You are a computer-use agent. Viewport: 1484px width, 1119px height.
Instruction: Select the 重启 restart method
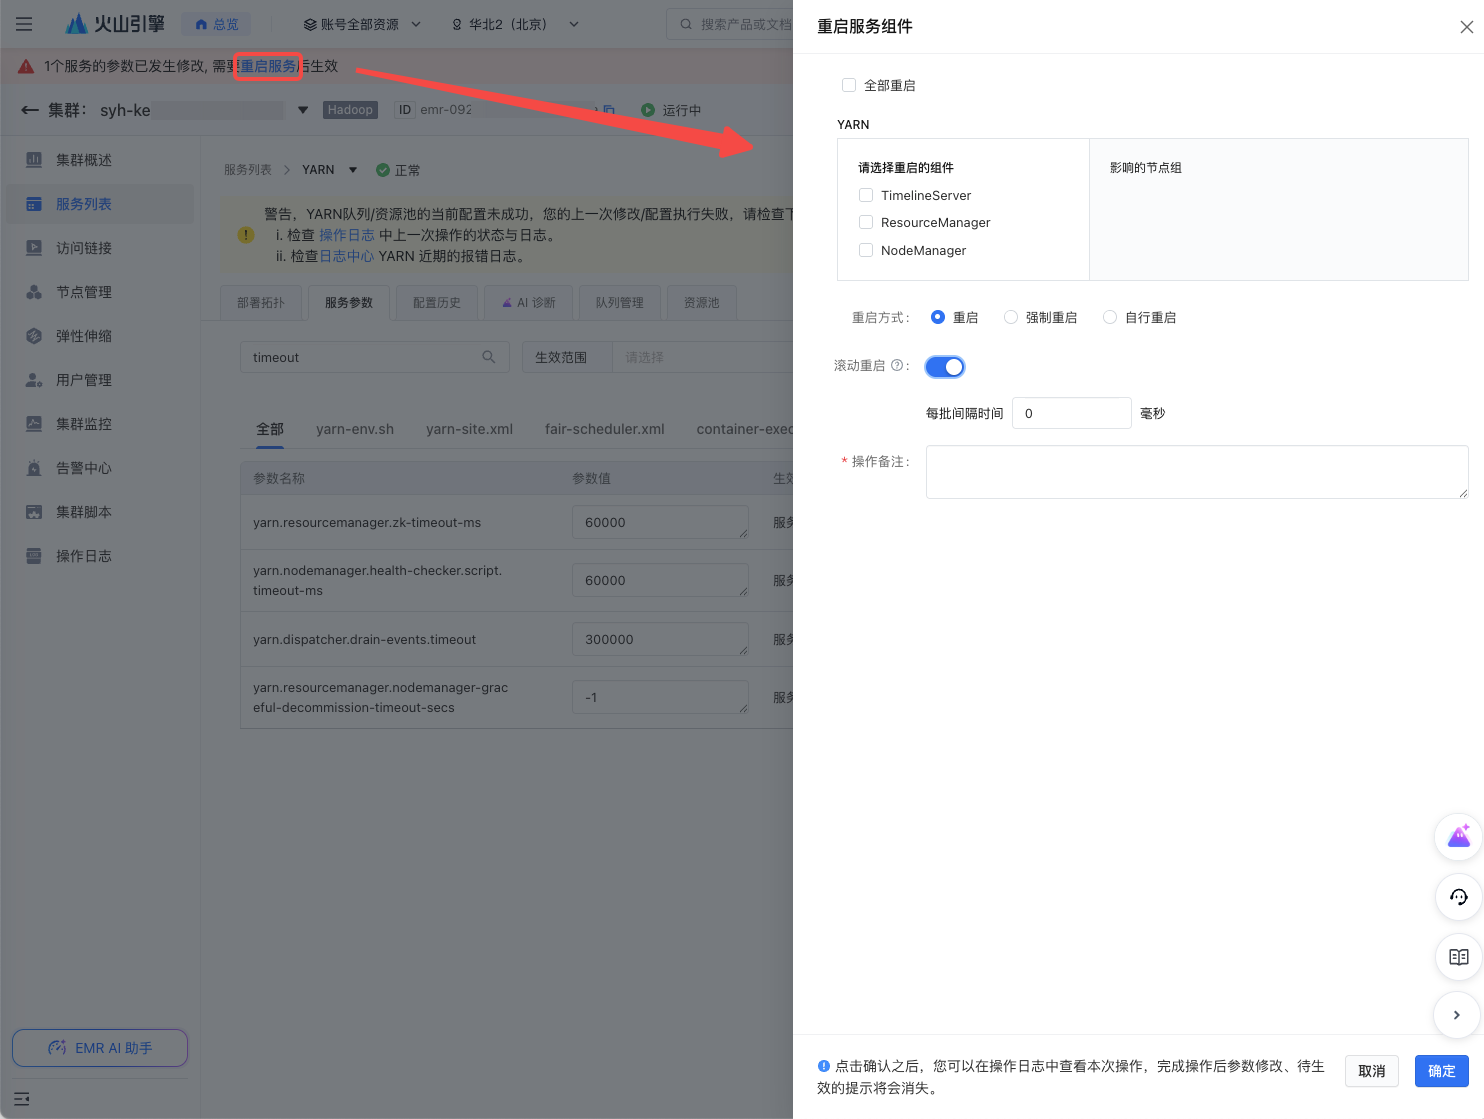[x=938, y=317]
